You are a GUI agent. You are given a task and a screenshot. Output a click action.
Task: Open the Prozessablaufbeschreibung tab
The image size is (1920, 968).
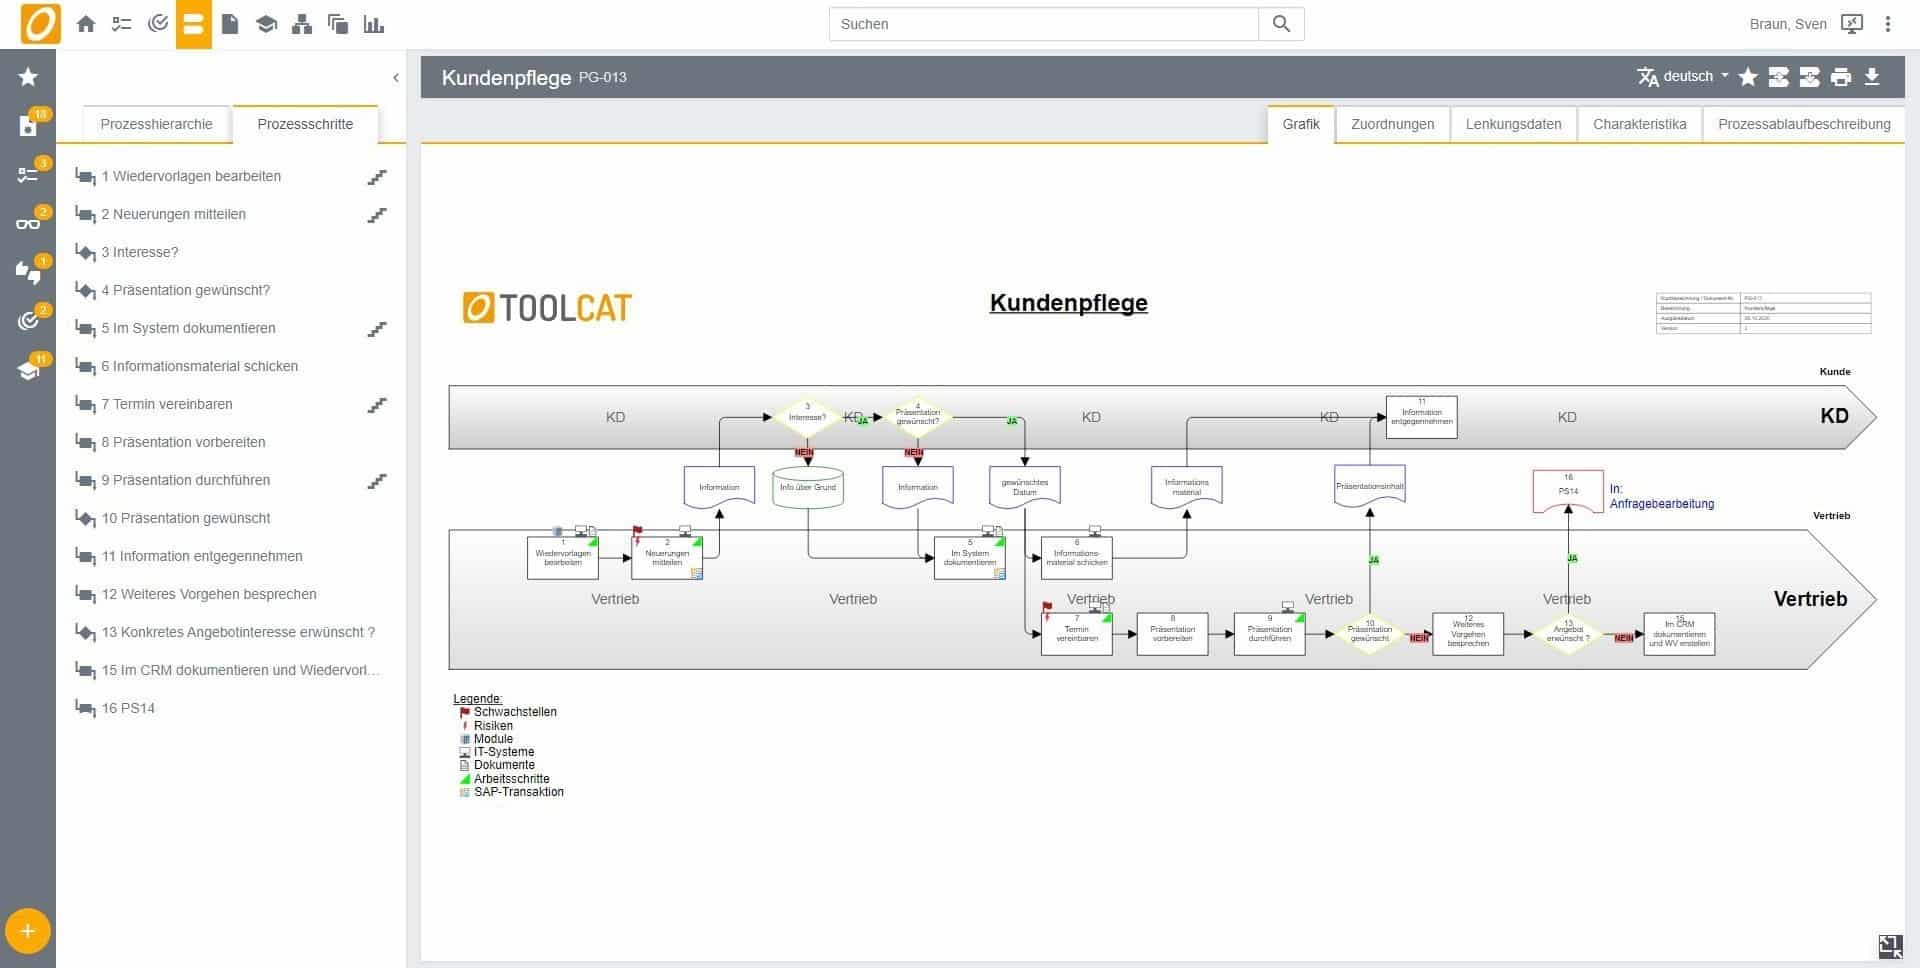[x=1804, y=124]
